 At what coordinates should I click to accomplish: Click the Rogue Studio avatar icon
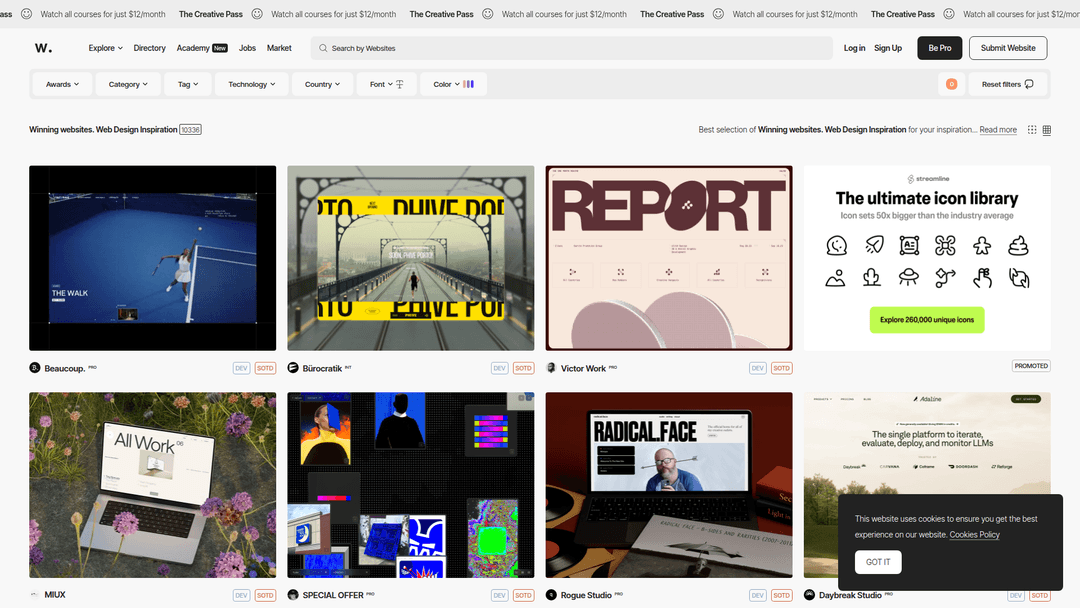coord(551,595)
